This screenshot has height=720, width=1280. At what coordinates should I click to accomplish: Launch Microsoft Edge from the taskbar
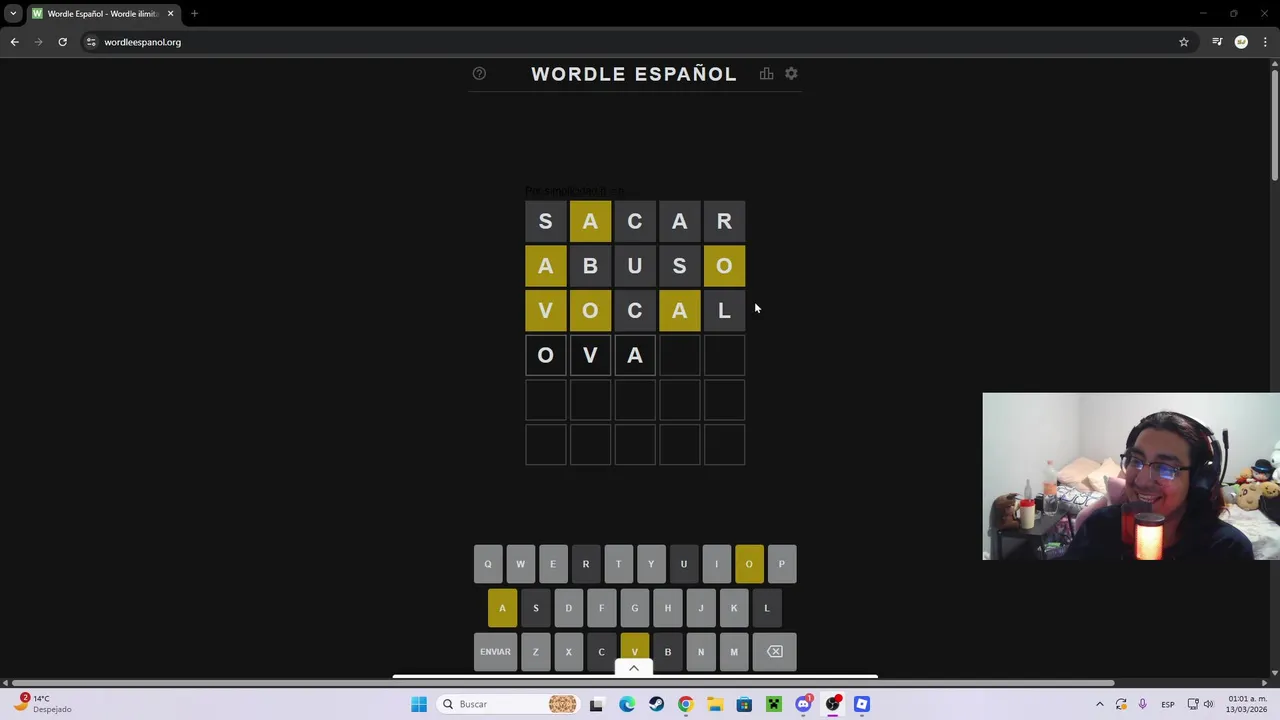pos(627,704)
